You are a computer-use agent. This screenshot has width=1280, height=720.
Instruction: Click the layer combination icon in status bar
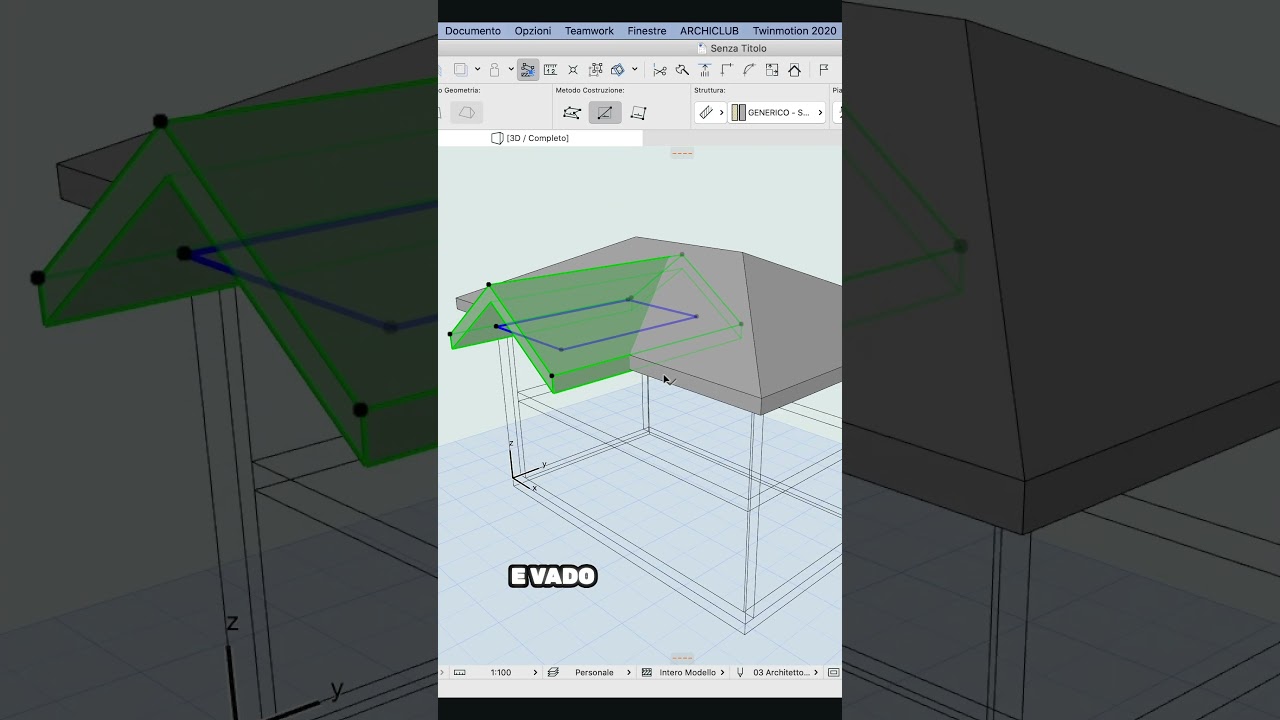tap(553, 673)
